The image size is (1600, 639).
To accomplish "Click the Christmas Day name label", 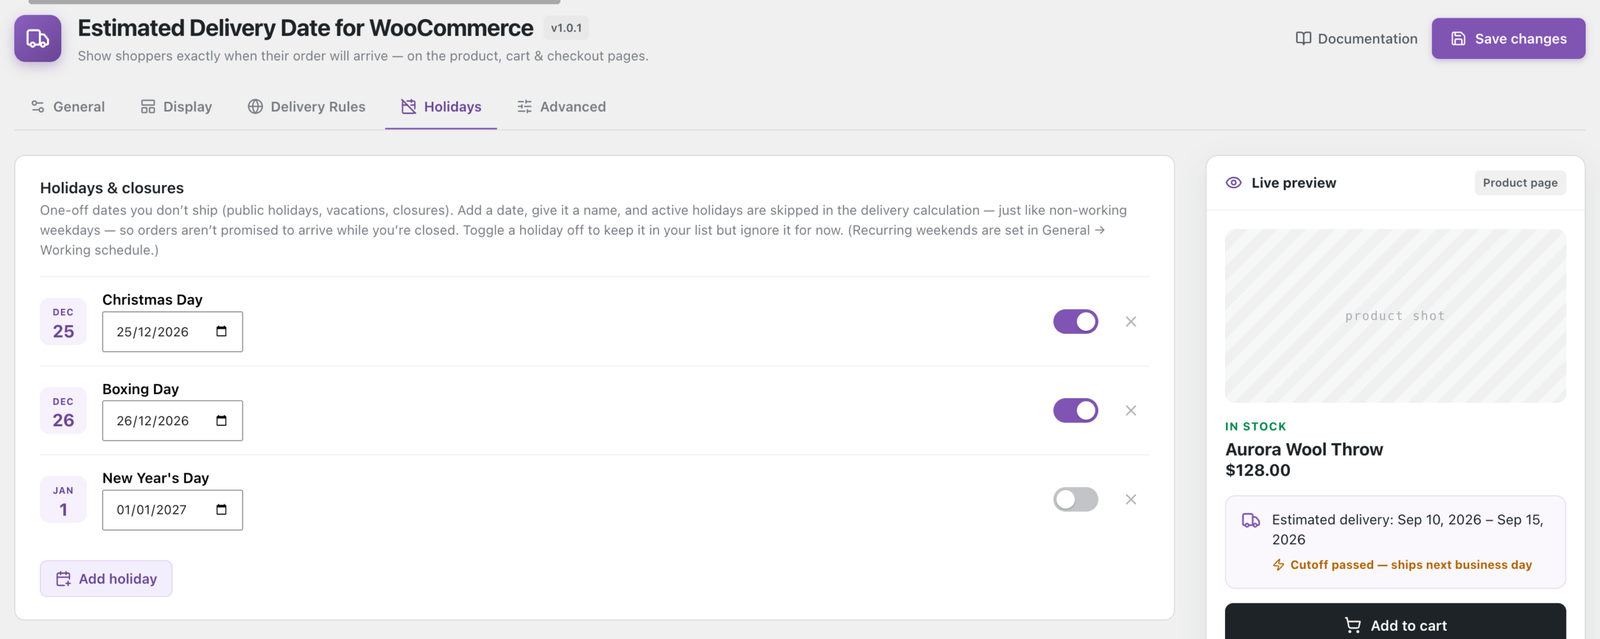I will pyautogui.click(x=152, y=300).
